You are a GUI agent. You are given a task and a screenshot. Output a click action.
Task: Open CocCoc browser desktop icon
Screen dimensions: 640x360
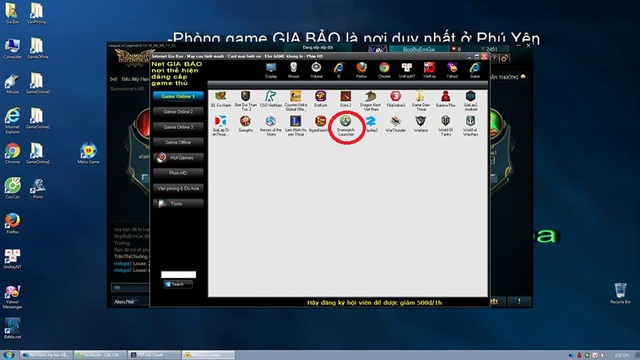pos(12,188)
